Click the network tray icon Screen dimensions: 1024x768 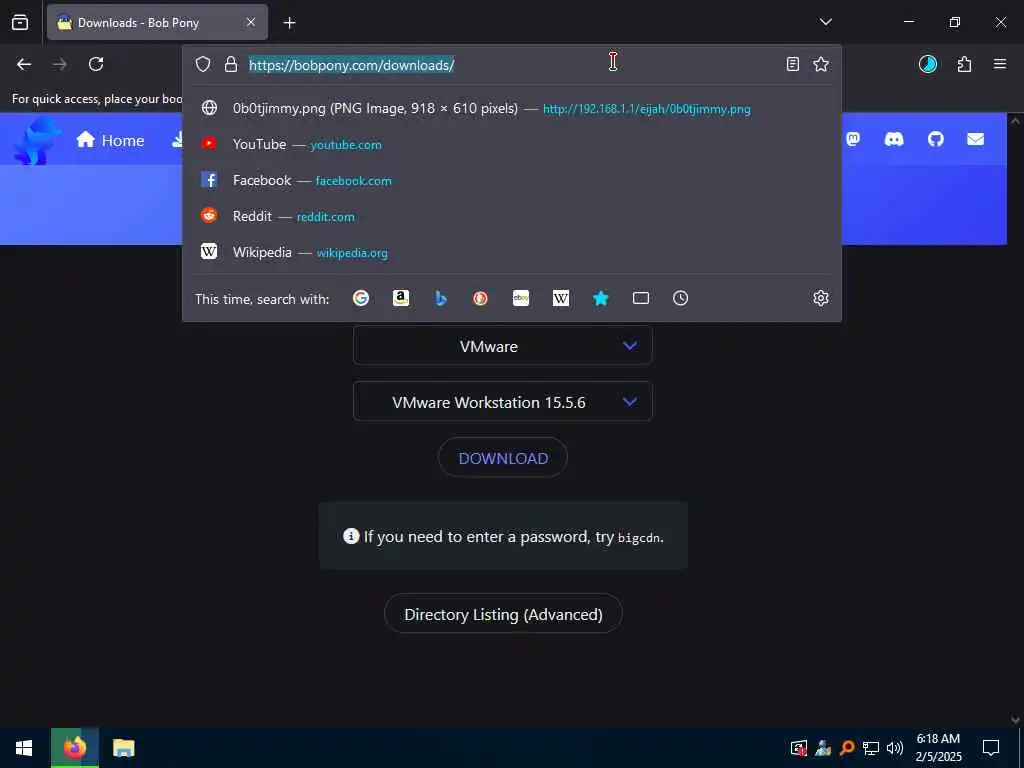(x=871, y=748)
